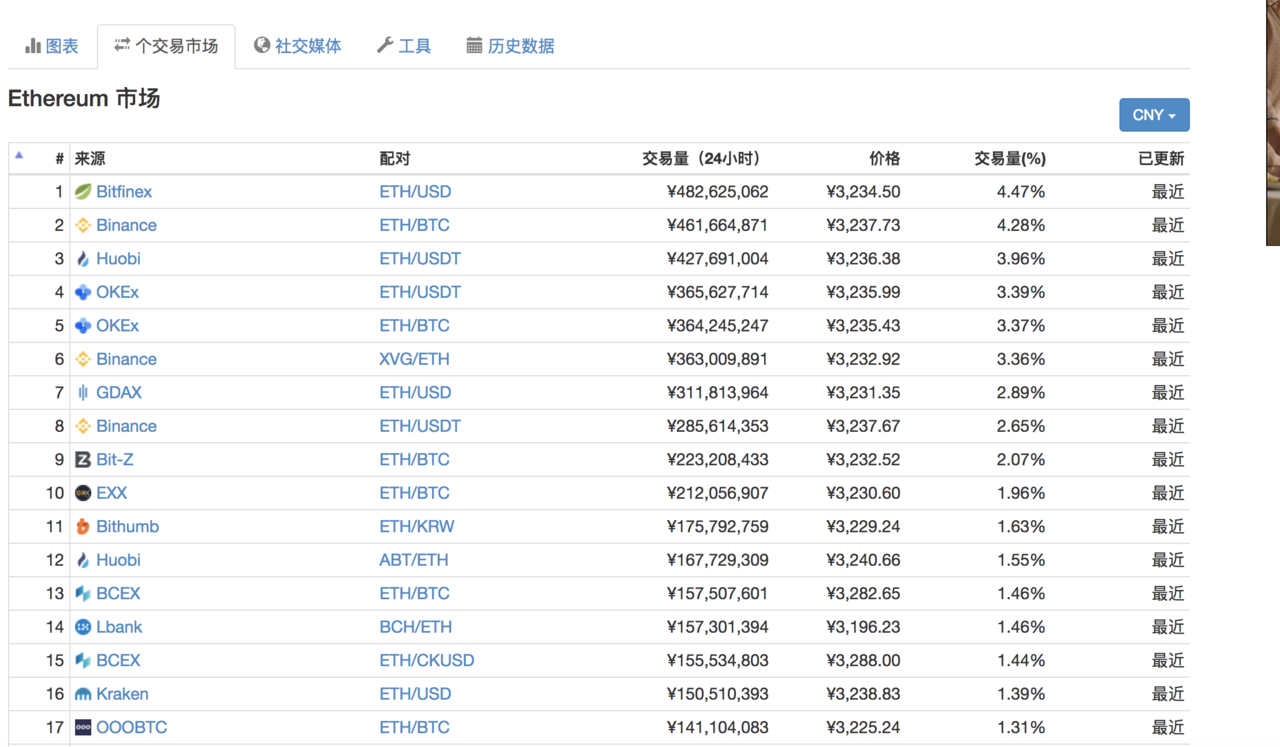Open the BCH/ETH pair link
The image size is (1280, 747).
coord(415,627)
